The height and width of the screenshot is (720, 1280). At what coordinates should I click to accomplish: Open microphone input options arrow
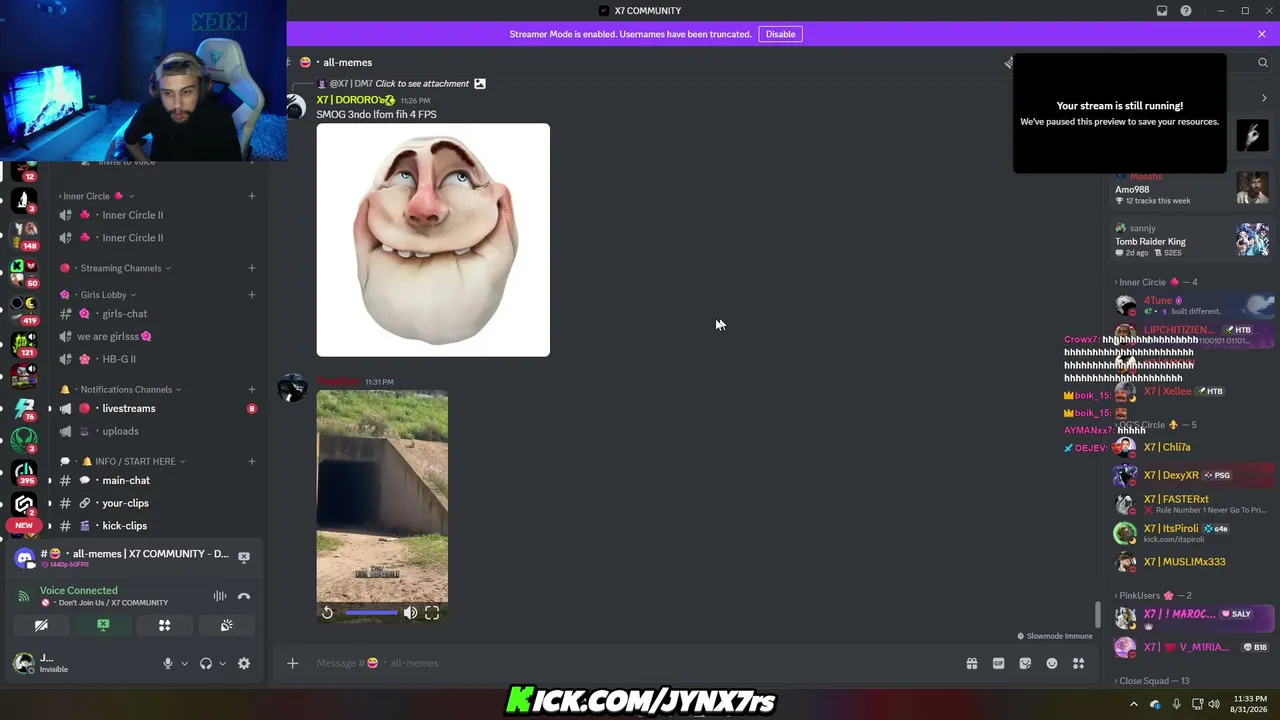[x=184, y=663]
